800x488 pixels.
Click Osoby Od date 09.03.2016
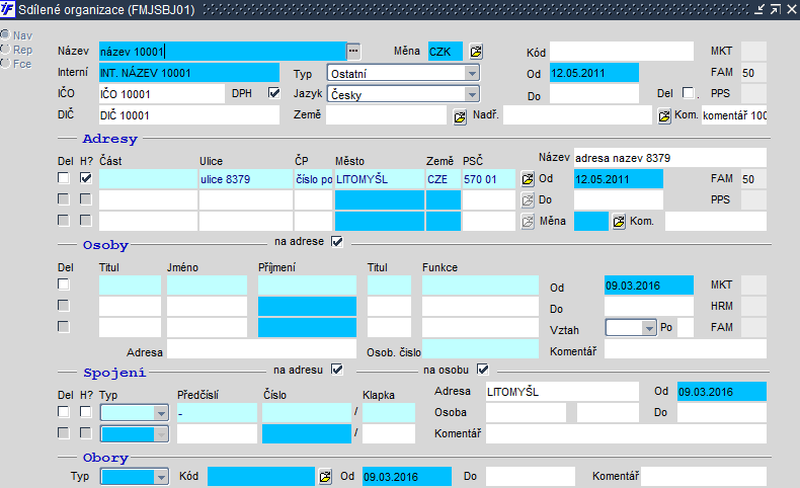(648, 285)
